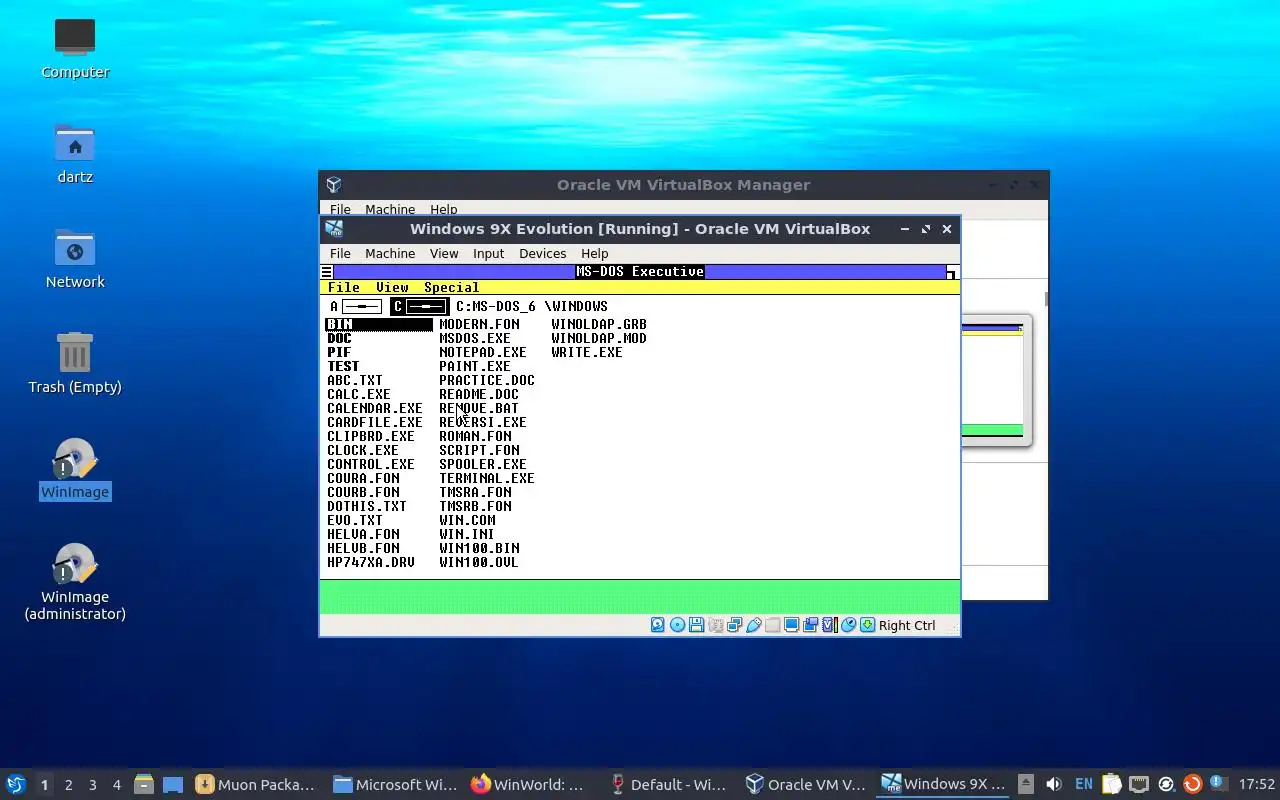
Task: Open Help menu in VirtualBox Manager window
Action: tap(444, 209)
